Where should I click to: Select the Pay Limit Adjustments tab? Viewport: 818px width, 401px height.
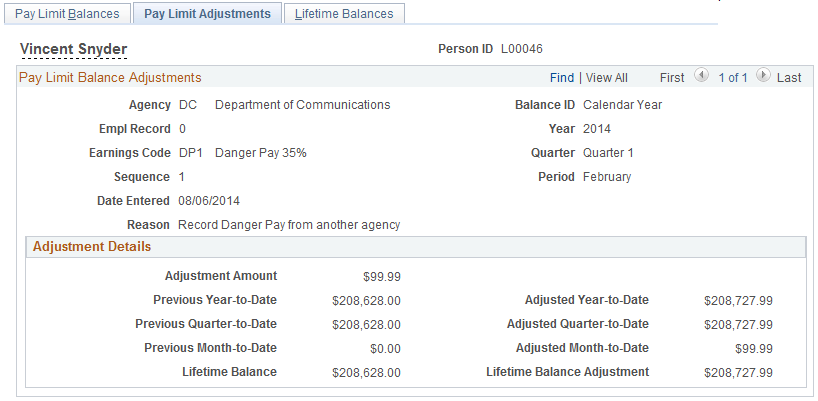[207, 14]
